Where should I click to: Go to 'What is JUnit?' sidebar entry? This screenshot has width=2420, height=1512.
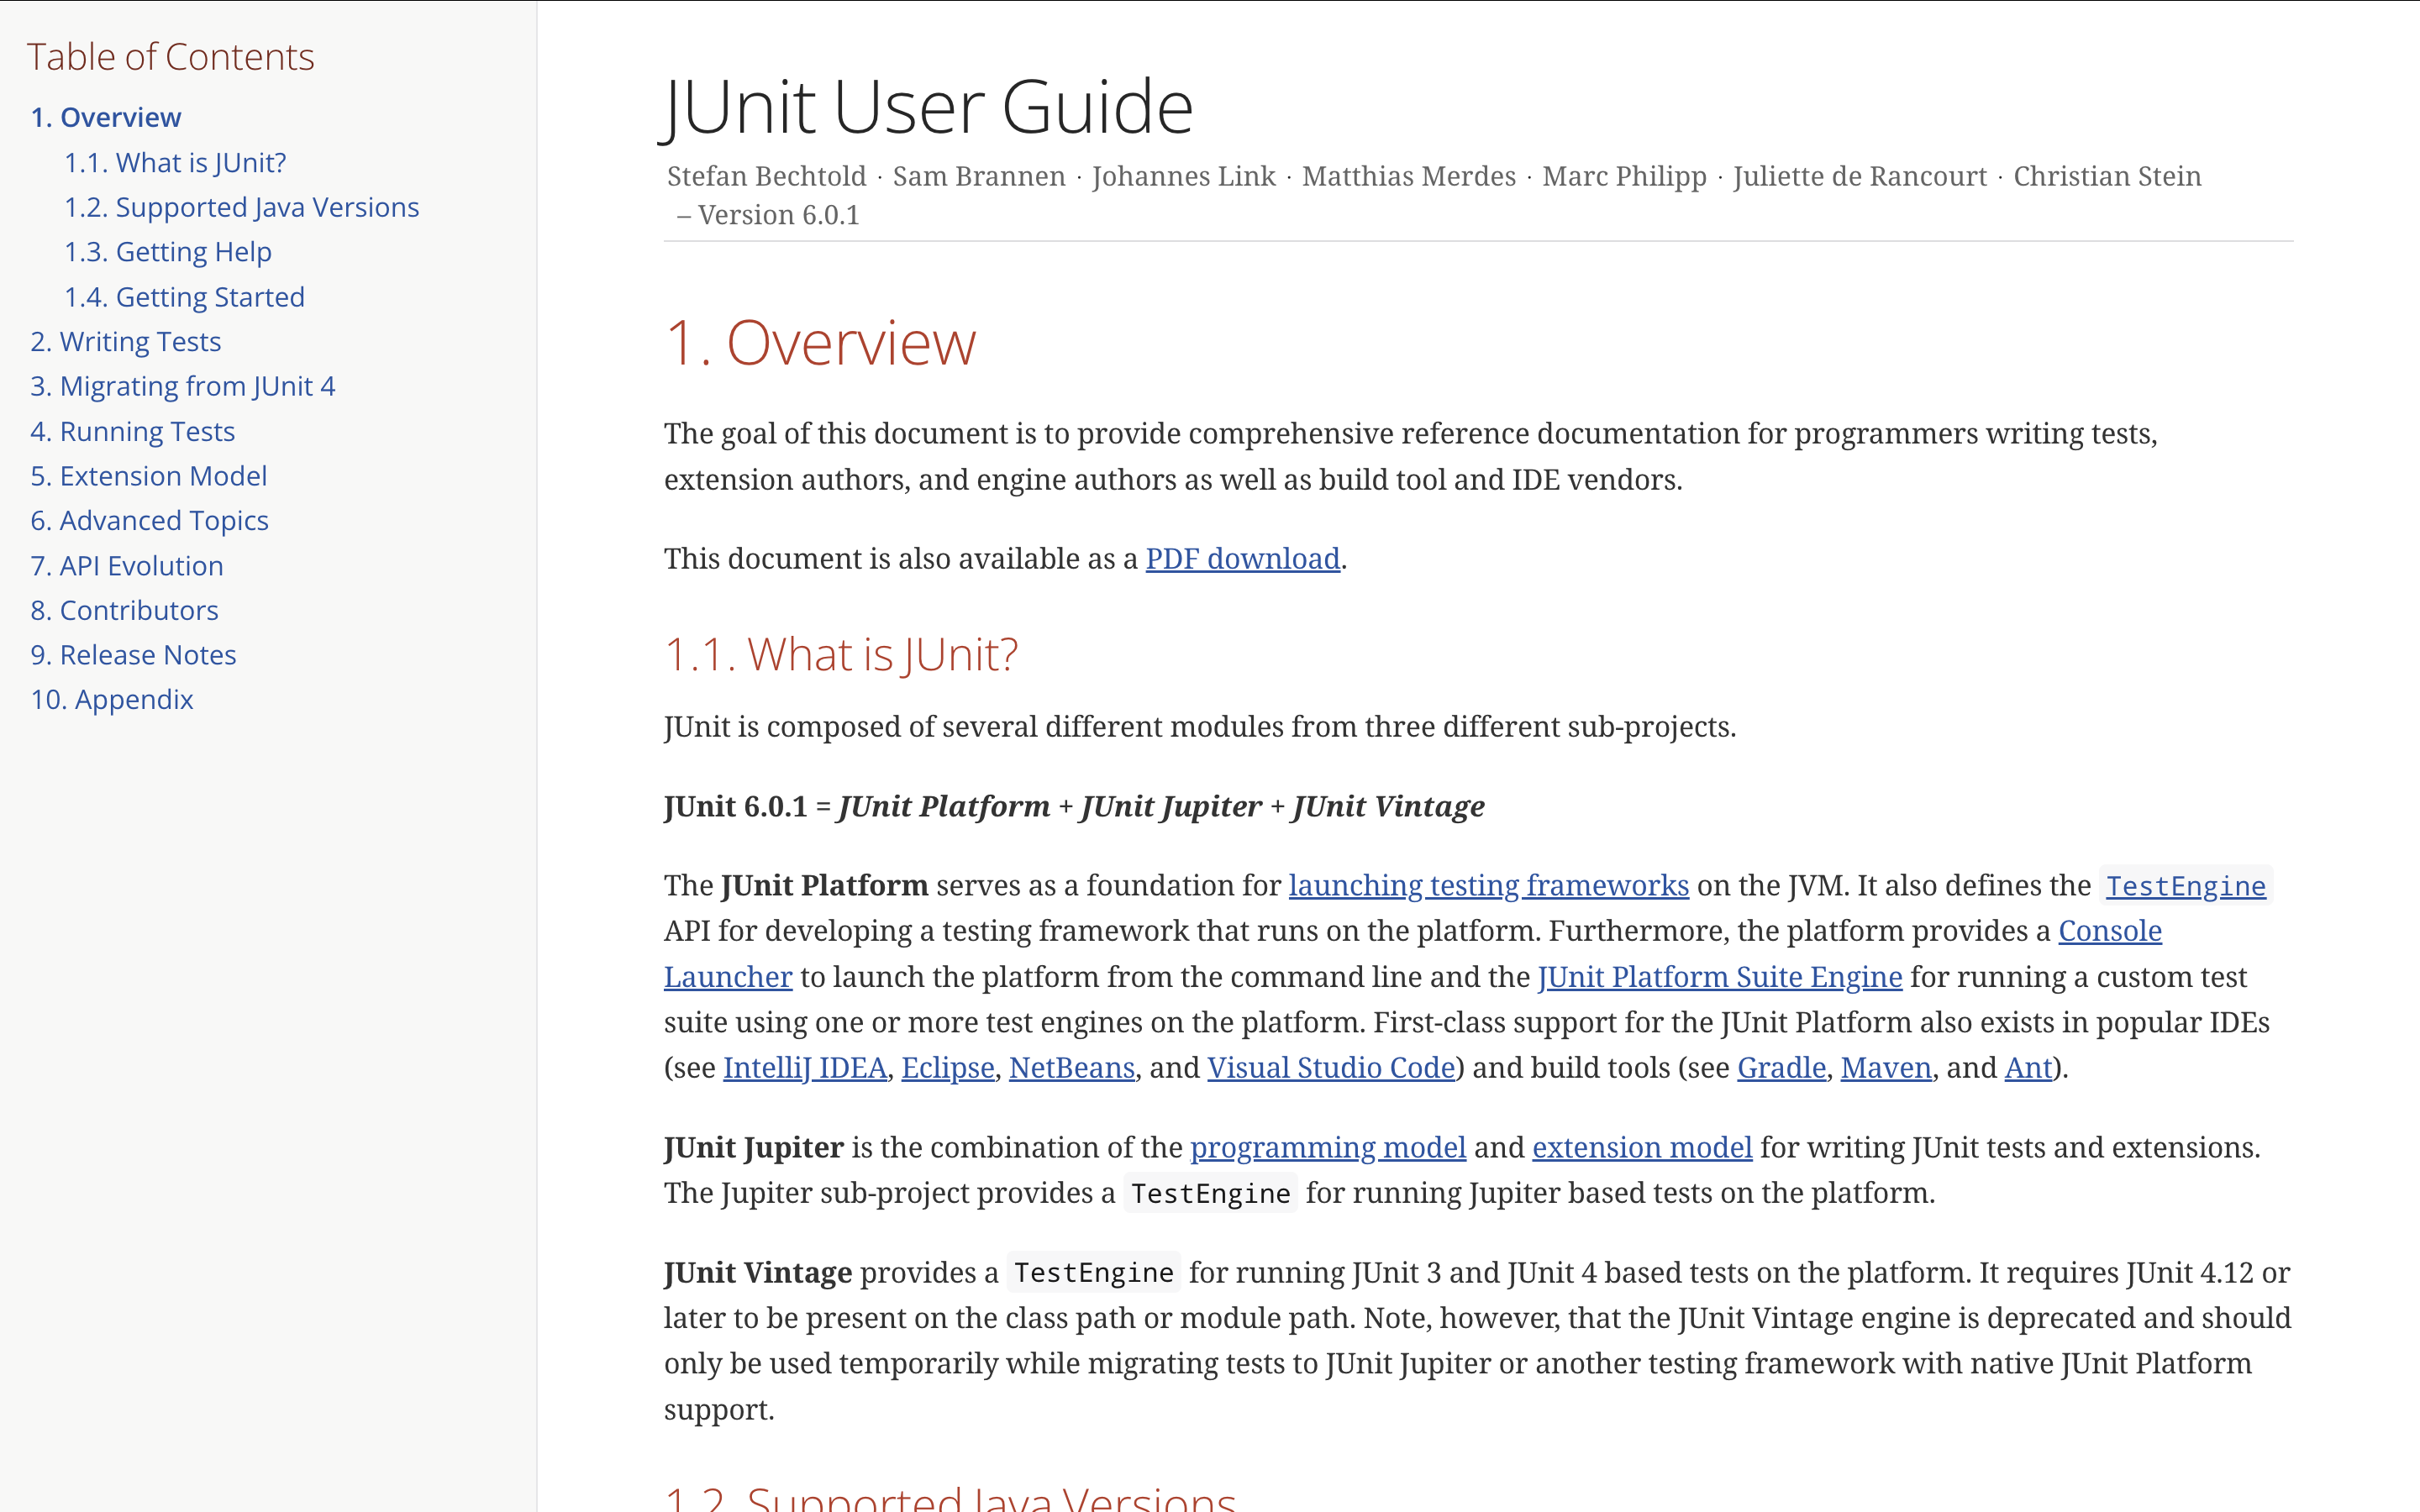[175, 162]
